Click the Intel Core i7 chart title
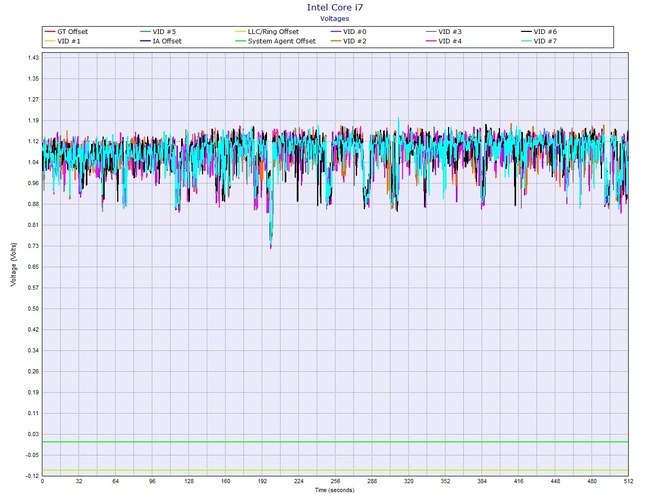The height and width of the screenshot is (502, 670). point(335,7)
